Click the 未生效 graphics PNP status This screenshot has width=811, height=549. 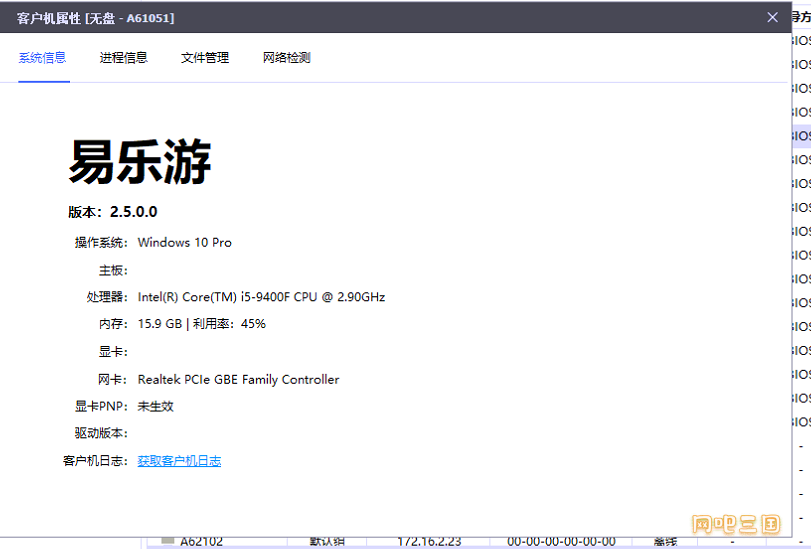tap(155, 407)
